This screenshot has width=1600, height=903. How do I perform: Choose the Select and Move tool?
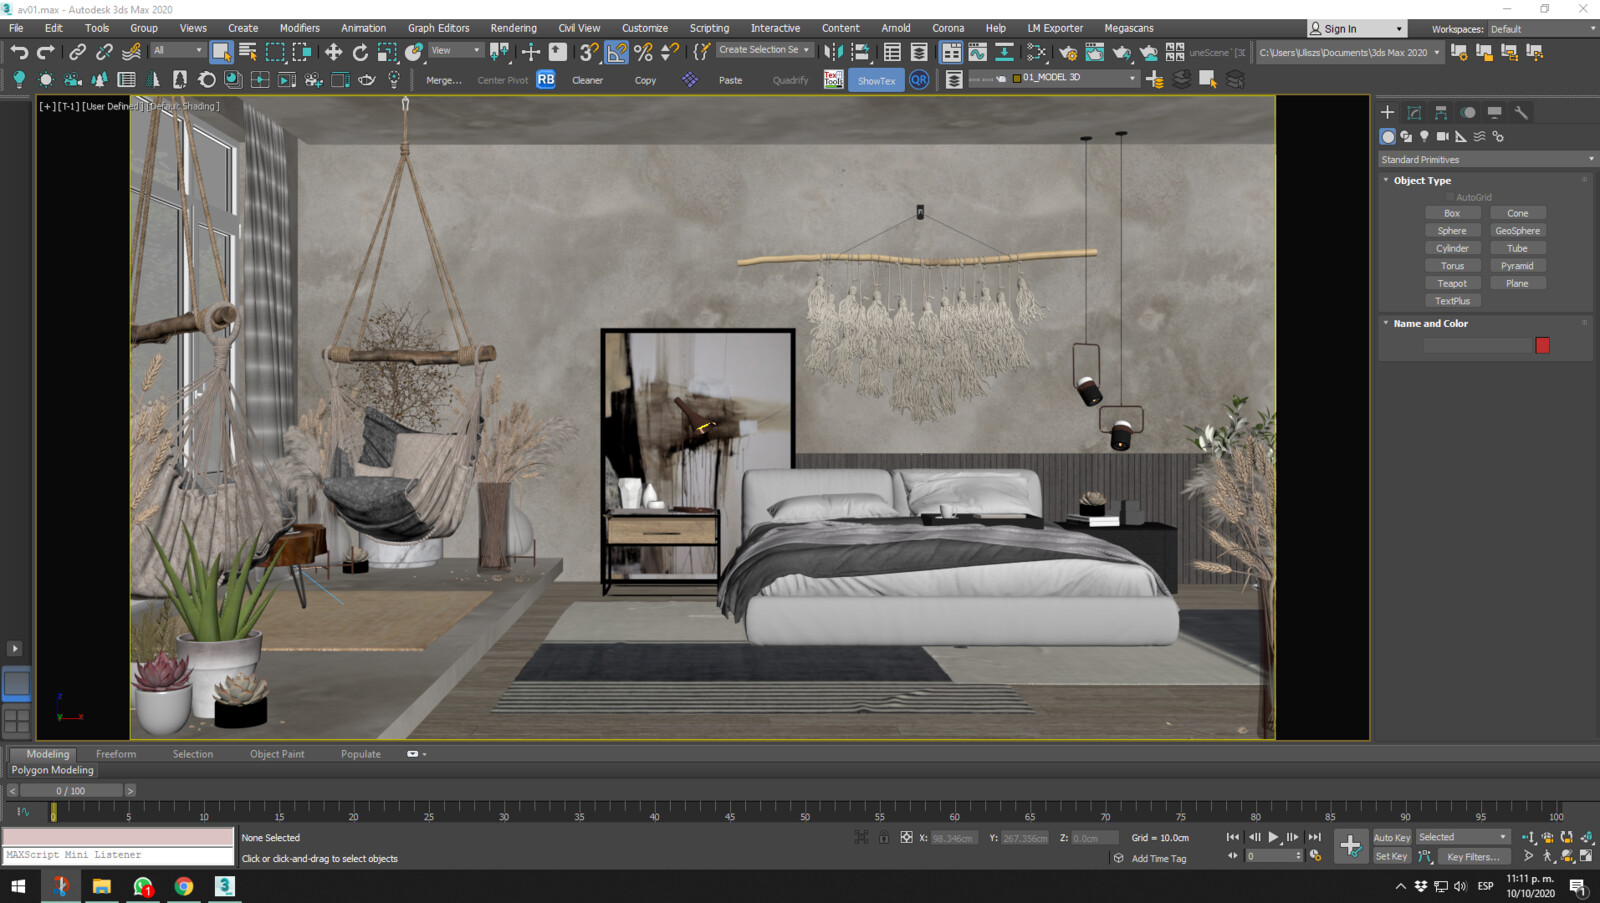333,52
